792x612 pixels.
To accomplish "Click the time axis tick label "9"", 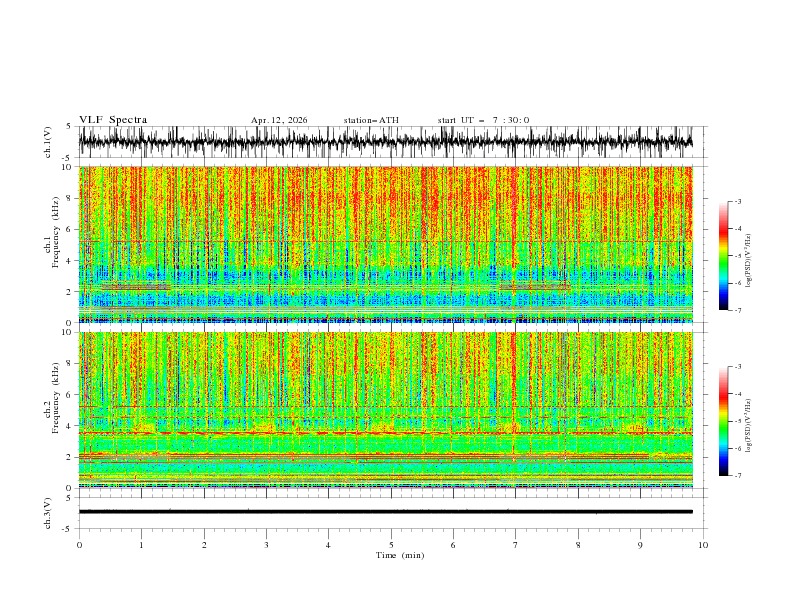I will pyautogui.click(x=640, y=545).
